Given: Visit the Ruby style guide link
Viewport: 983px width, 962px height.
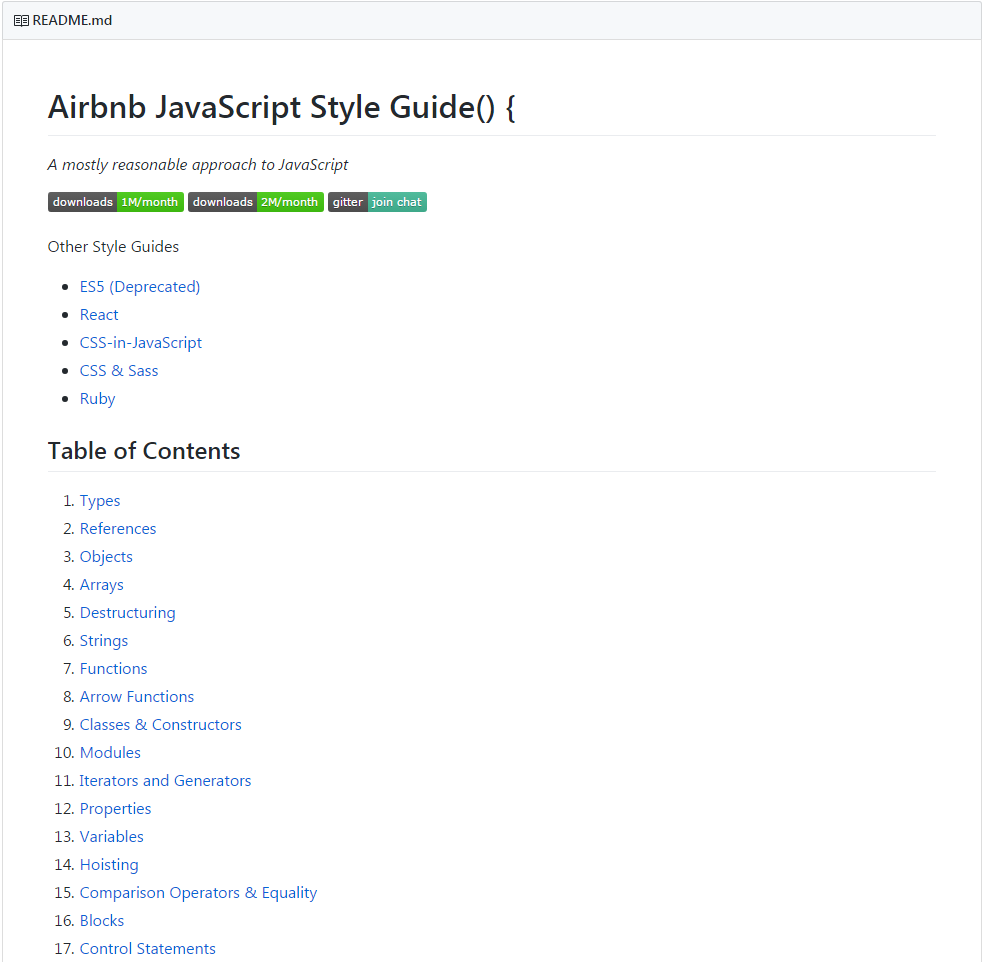Looking at the screenshot, I should pyautogui.click(x=98, y=399).
